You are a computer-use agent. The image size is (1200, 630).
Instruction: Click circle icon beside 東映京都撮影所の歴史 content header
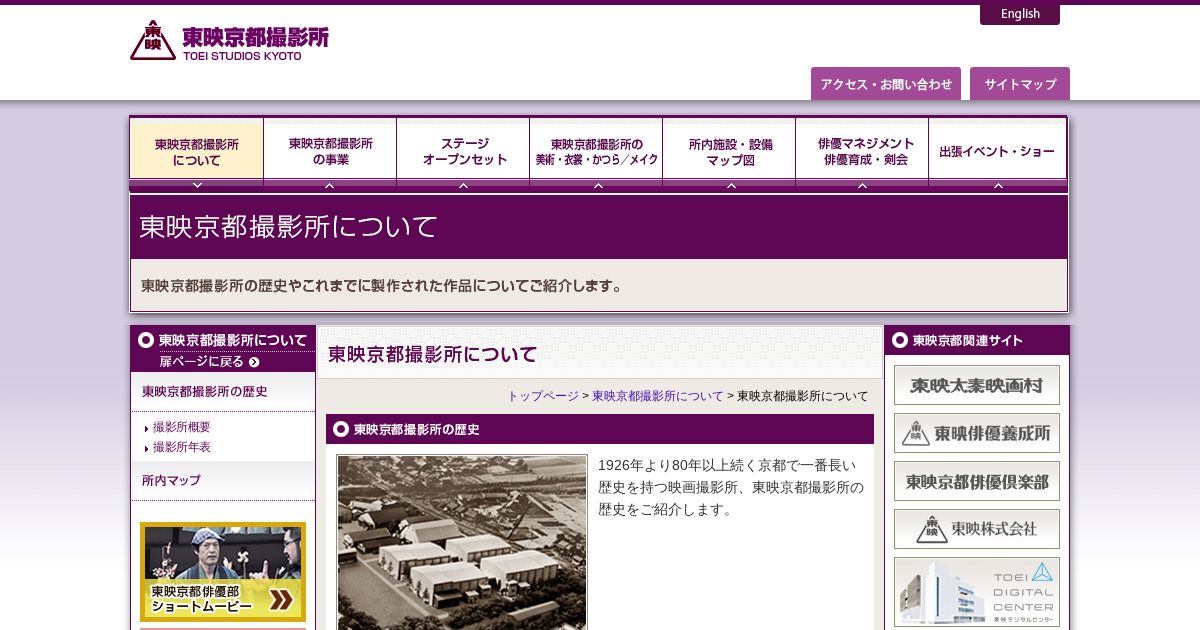341,429
